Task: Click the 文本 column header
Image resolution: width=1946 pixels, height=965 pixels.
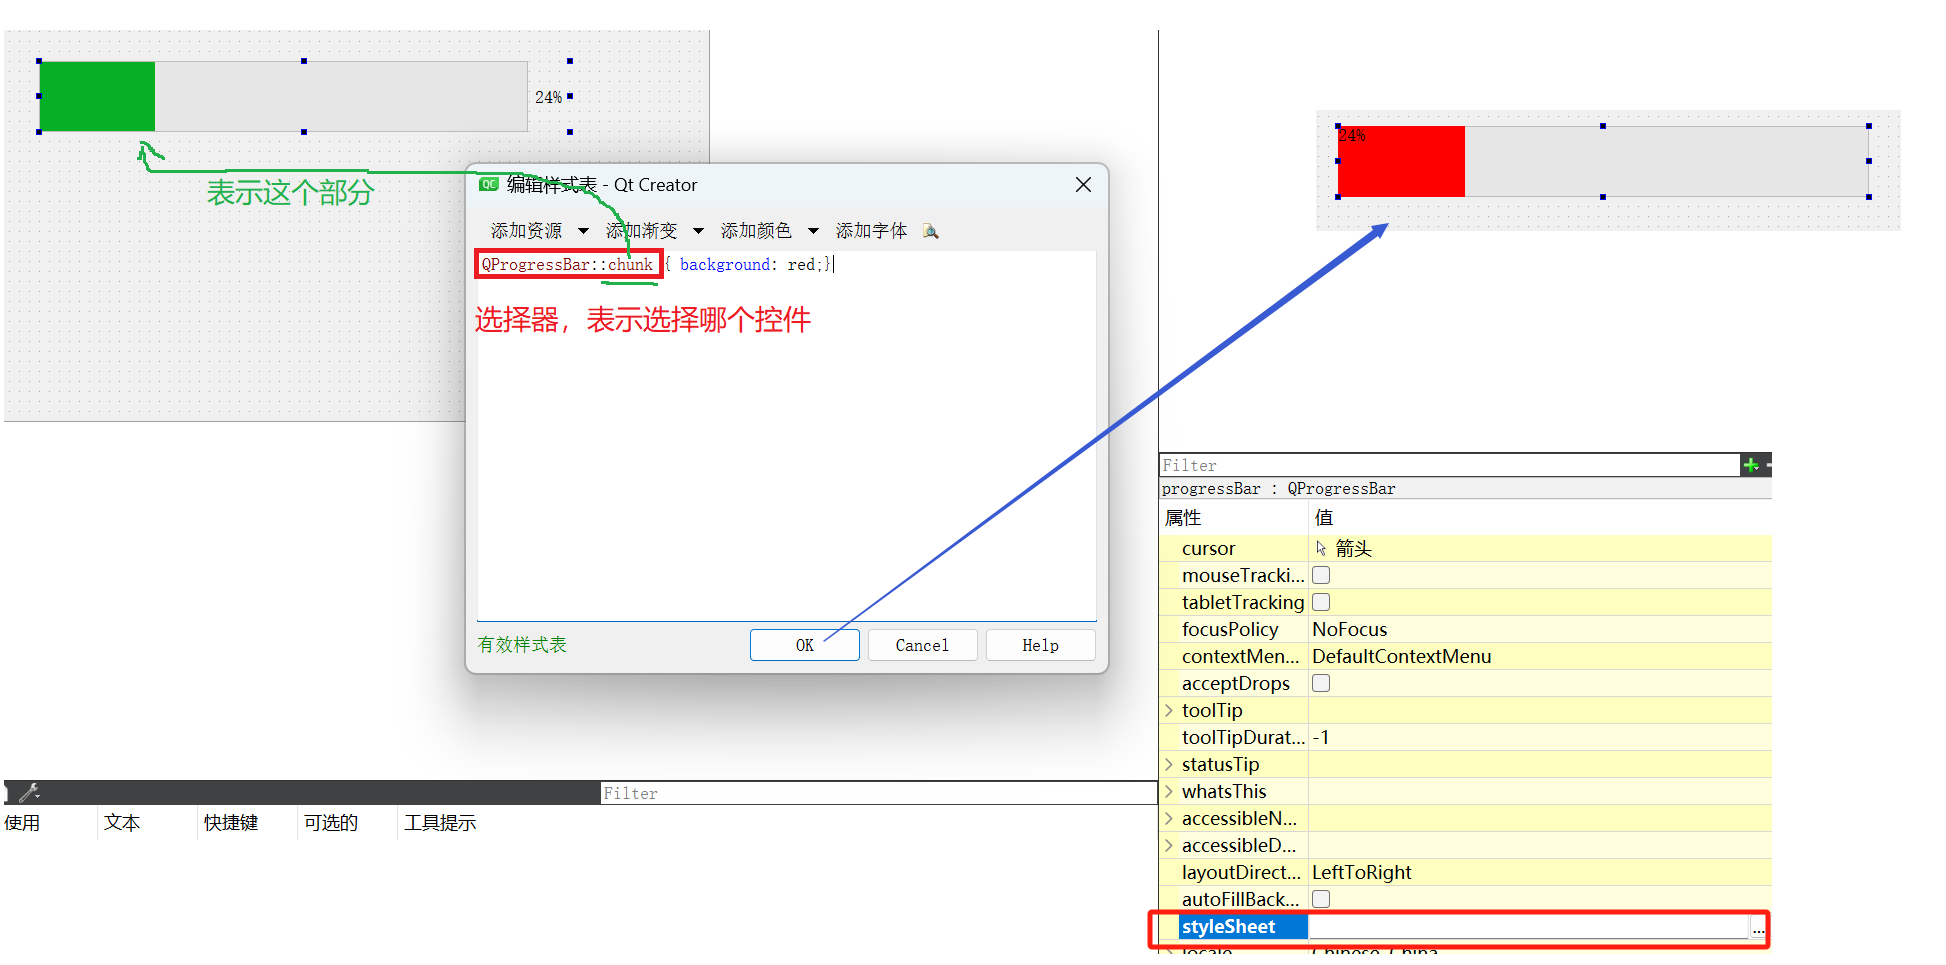Action: (x=122, y=822)
